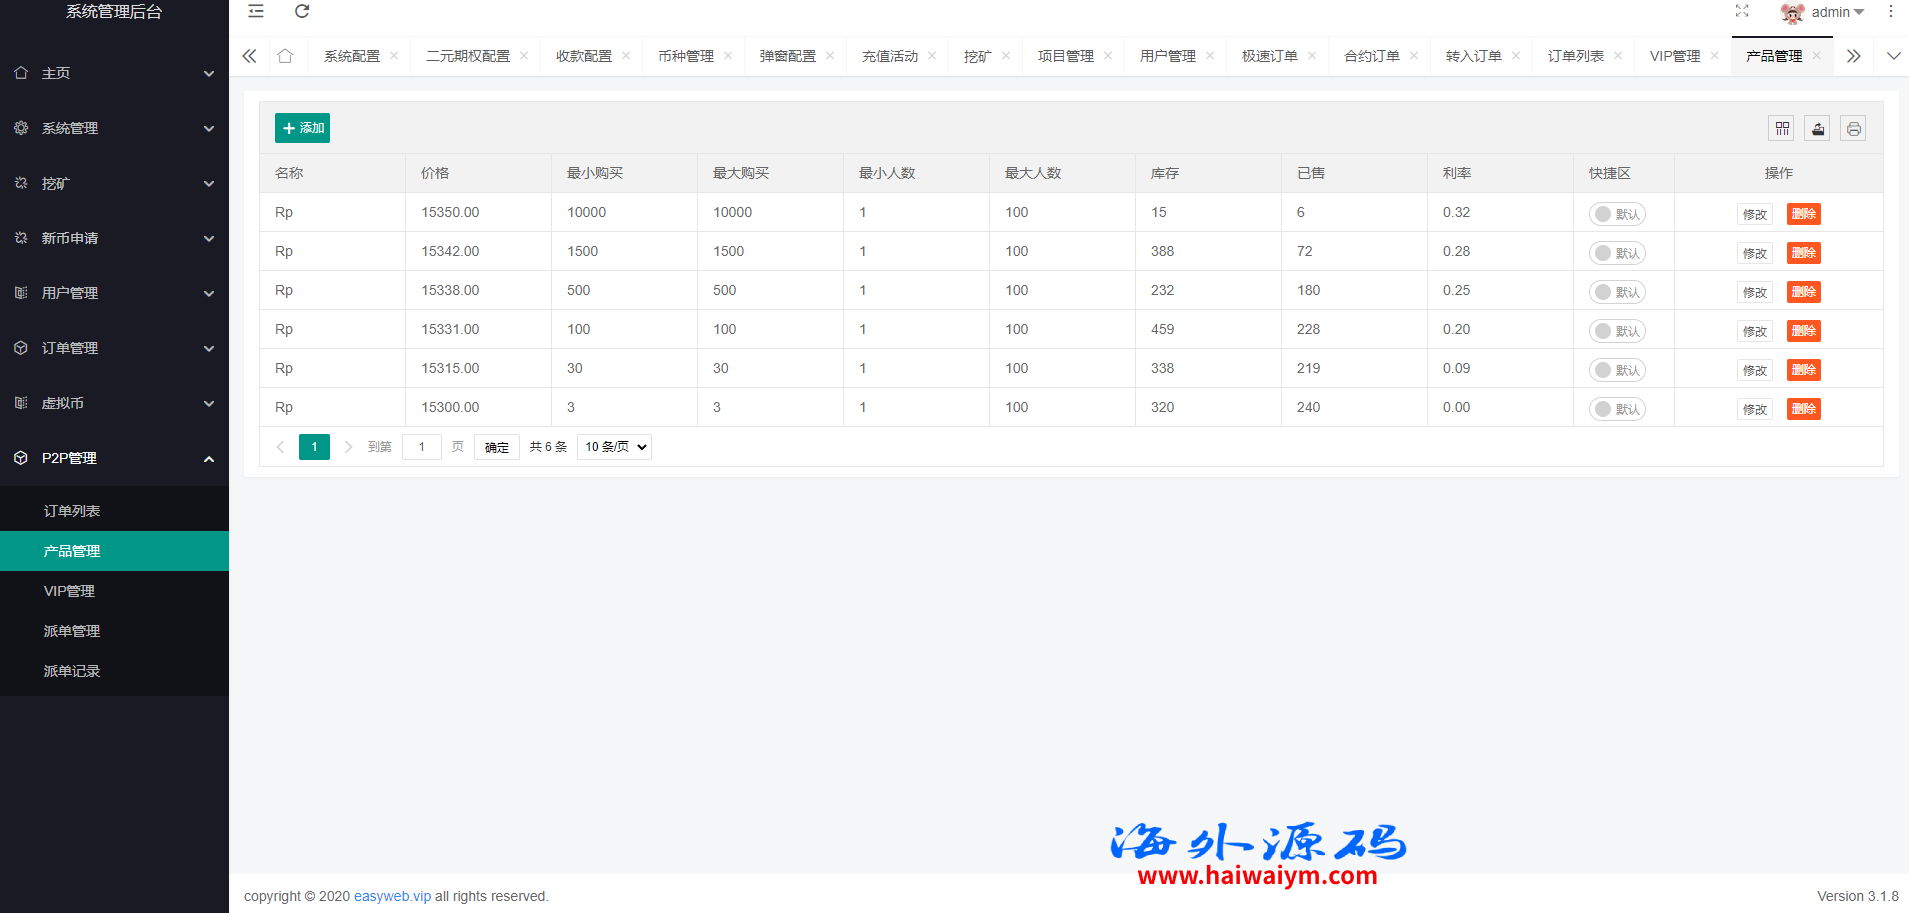This screenshot has height=913, width=1909.
Task: Click the green 添加 button
Action: pos(302,128)
